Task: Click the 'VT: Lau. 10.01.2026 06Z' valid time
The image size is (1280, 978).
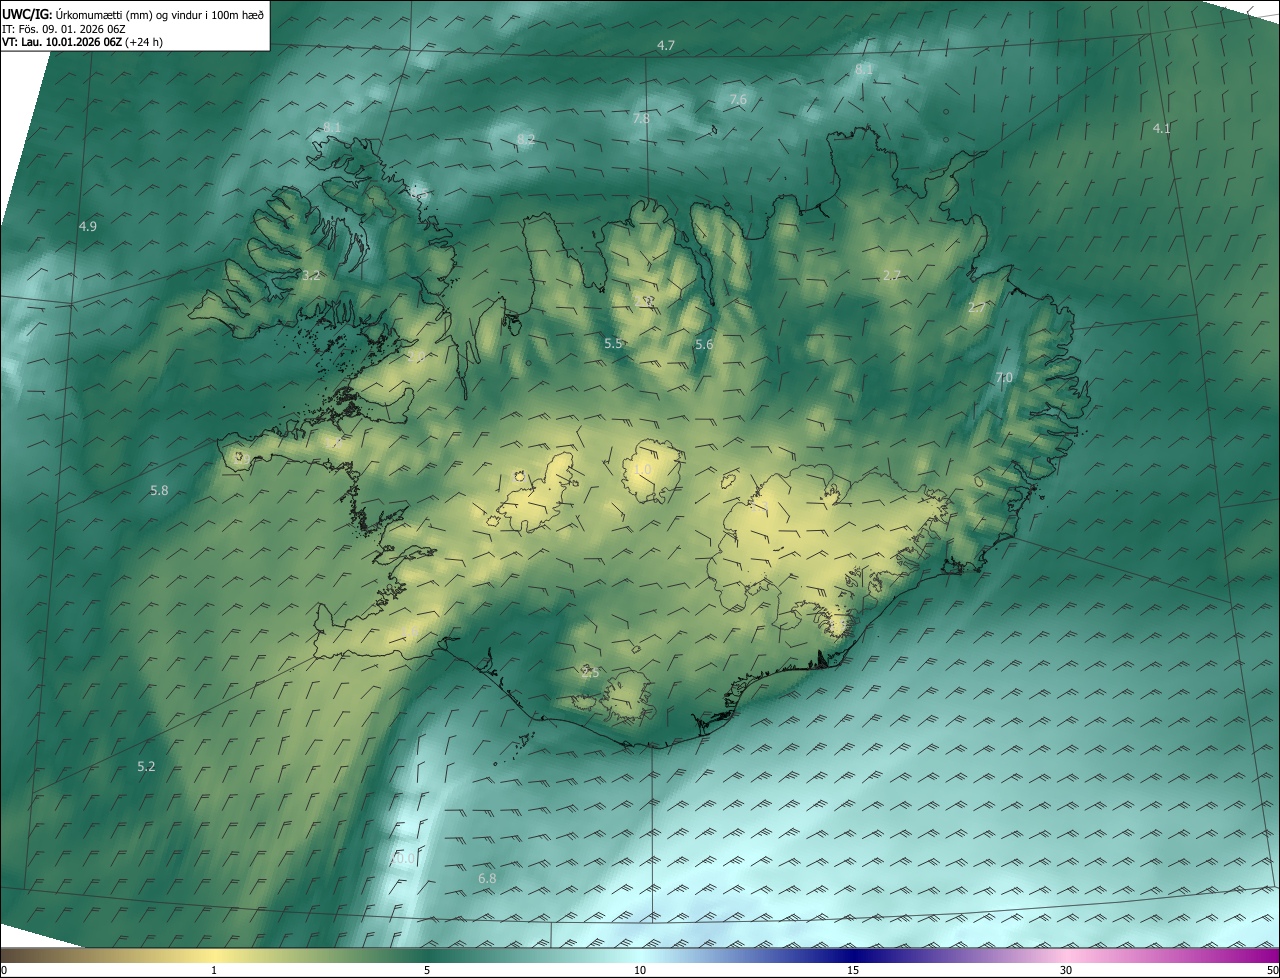Action: coord(62,42)
